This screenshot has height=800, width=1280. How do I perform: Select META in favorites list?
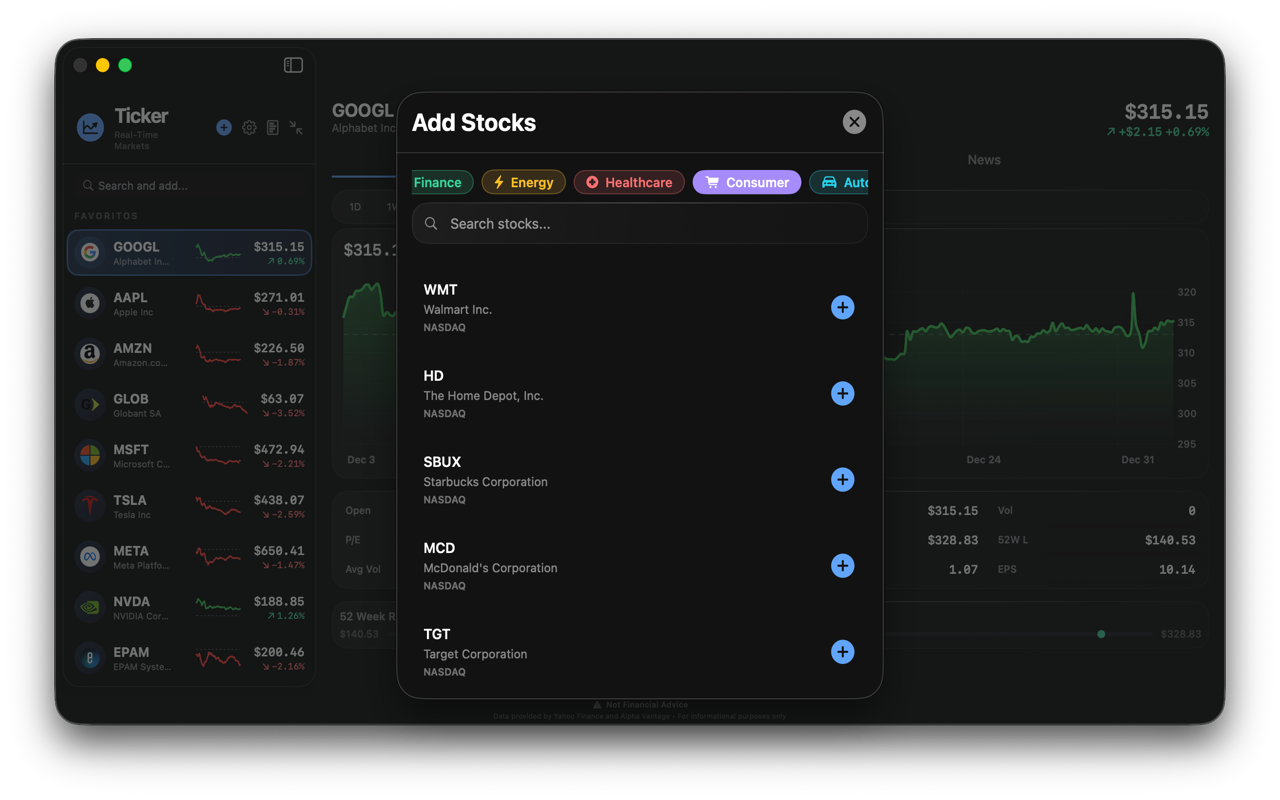click(189, 556)
